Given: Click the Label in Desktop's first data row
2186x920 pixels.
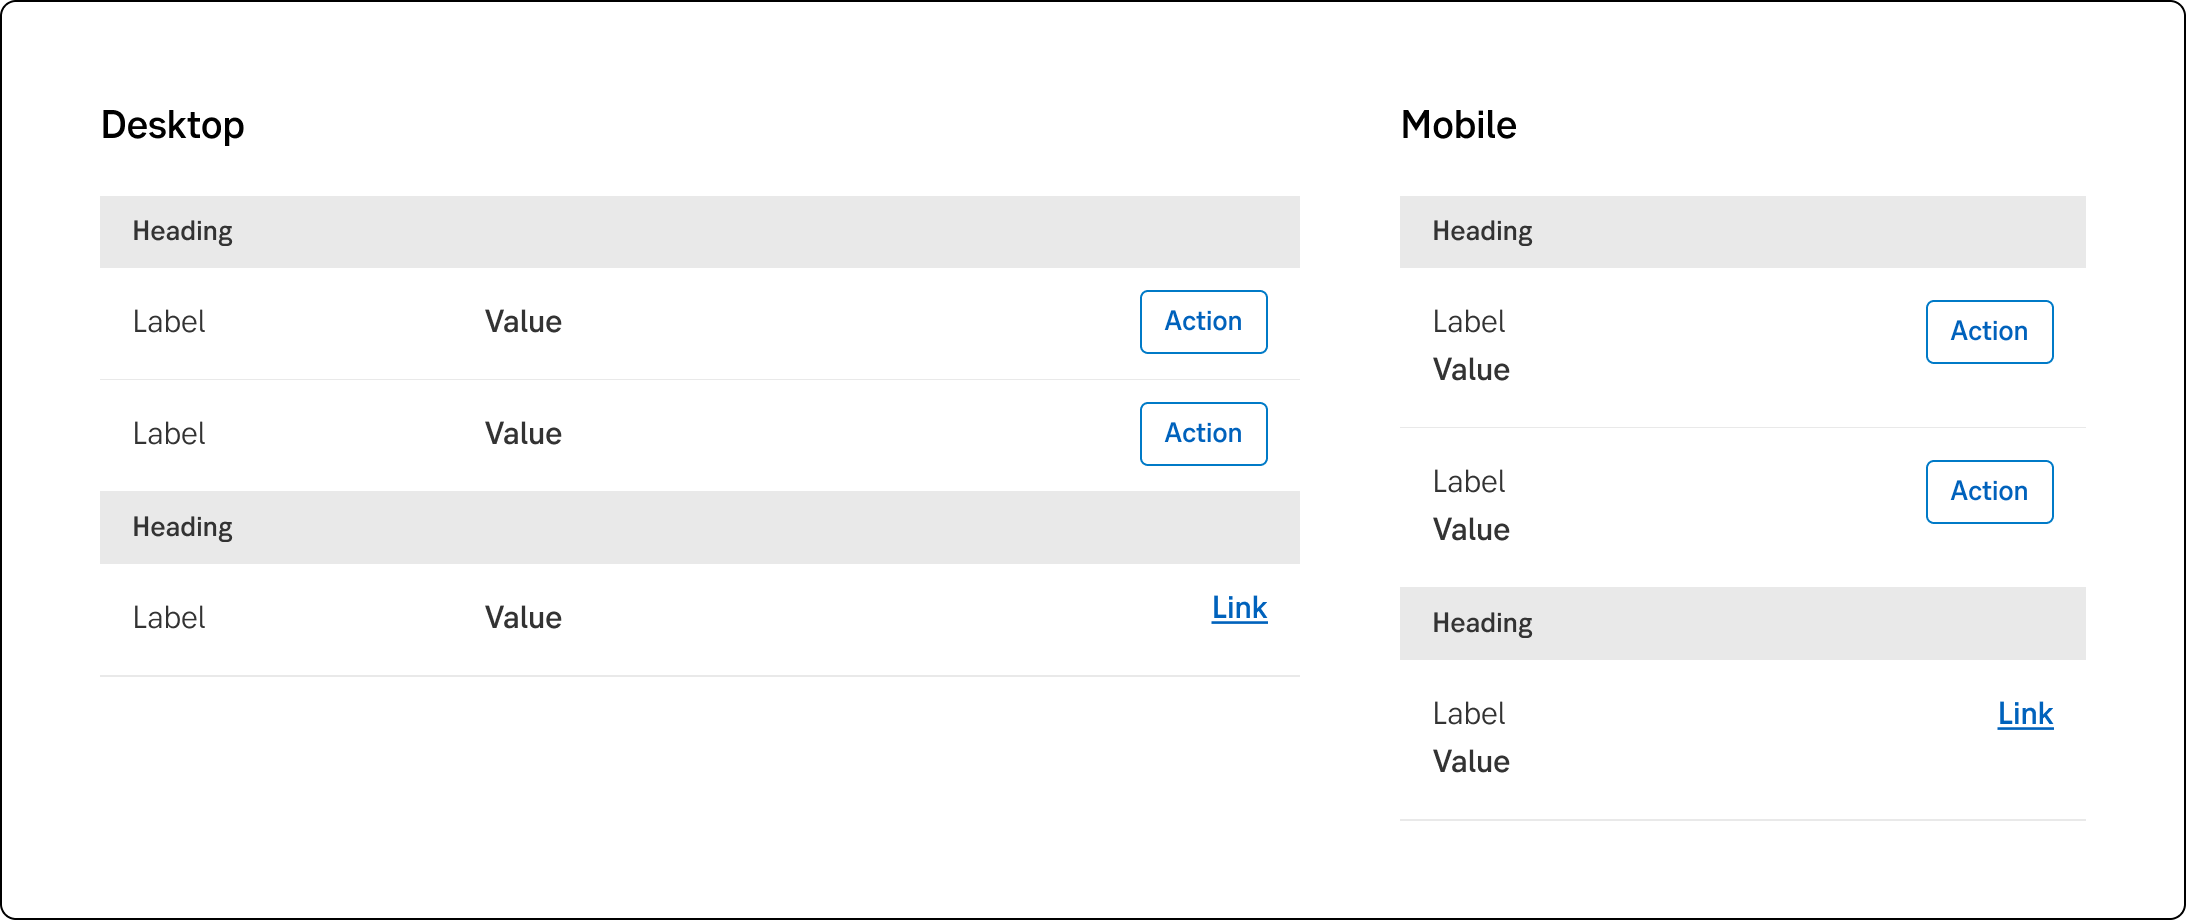Looking at the screenshot, I should click(x=169, y=322).
